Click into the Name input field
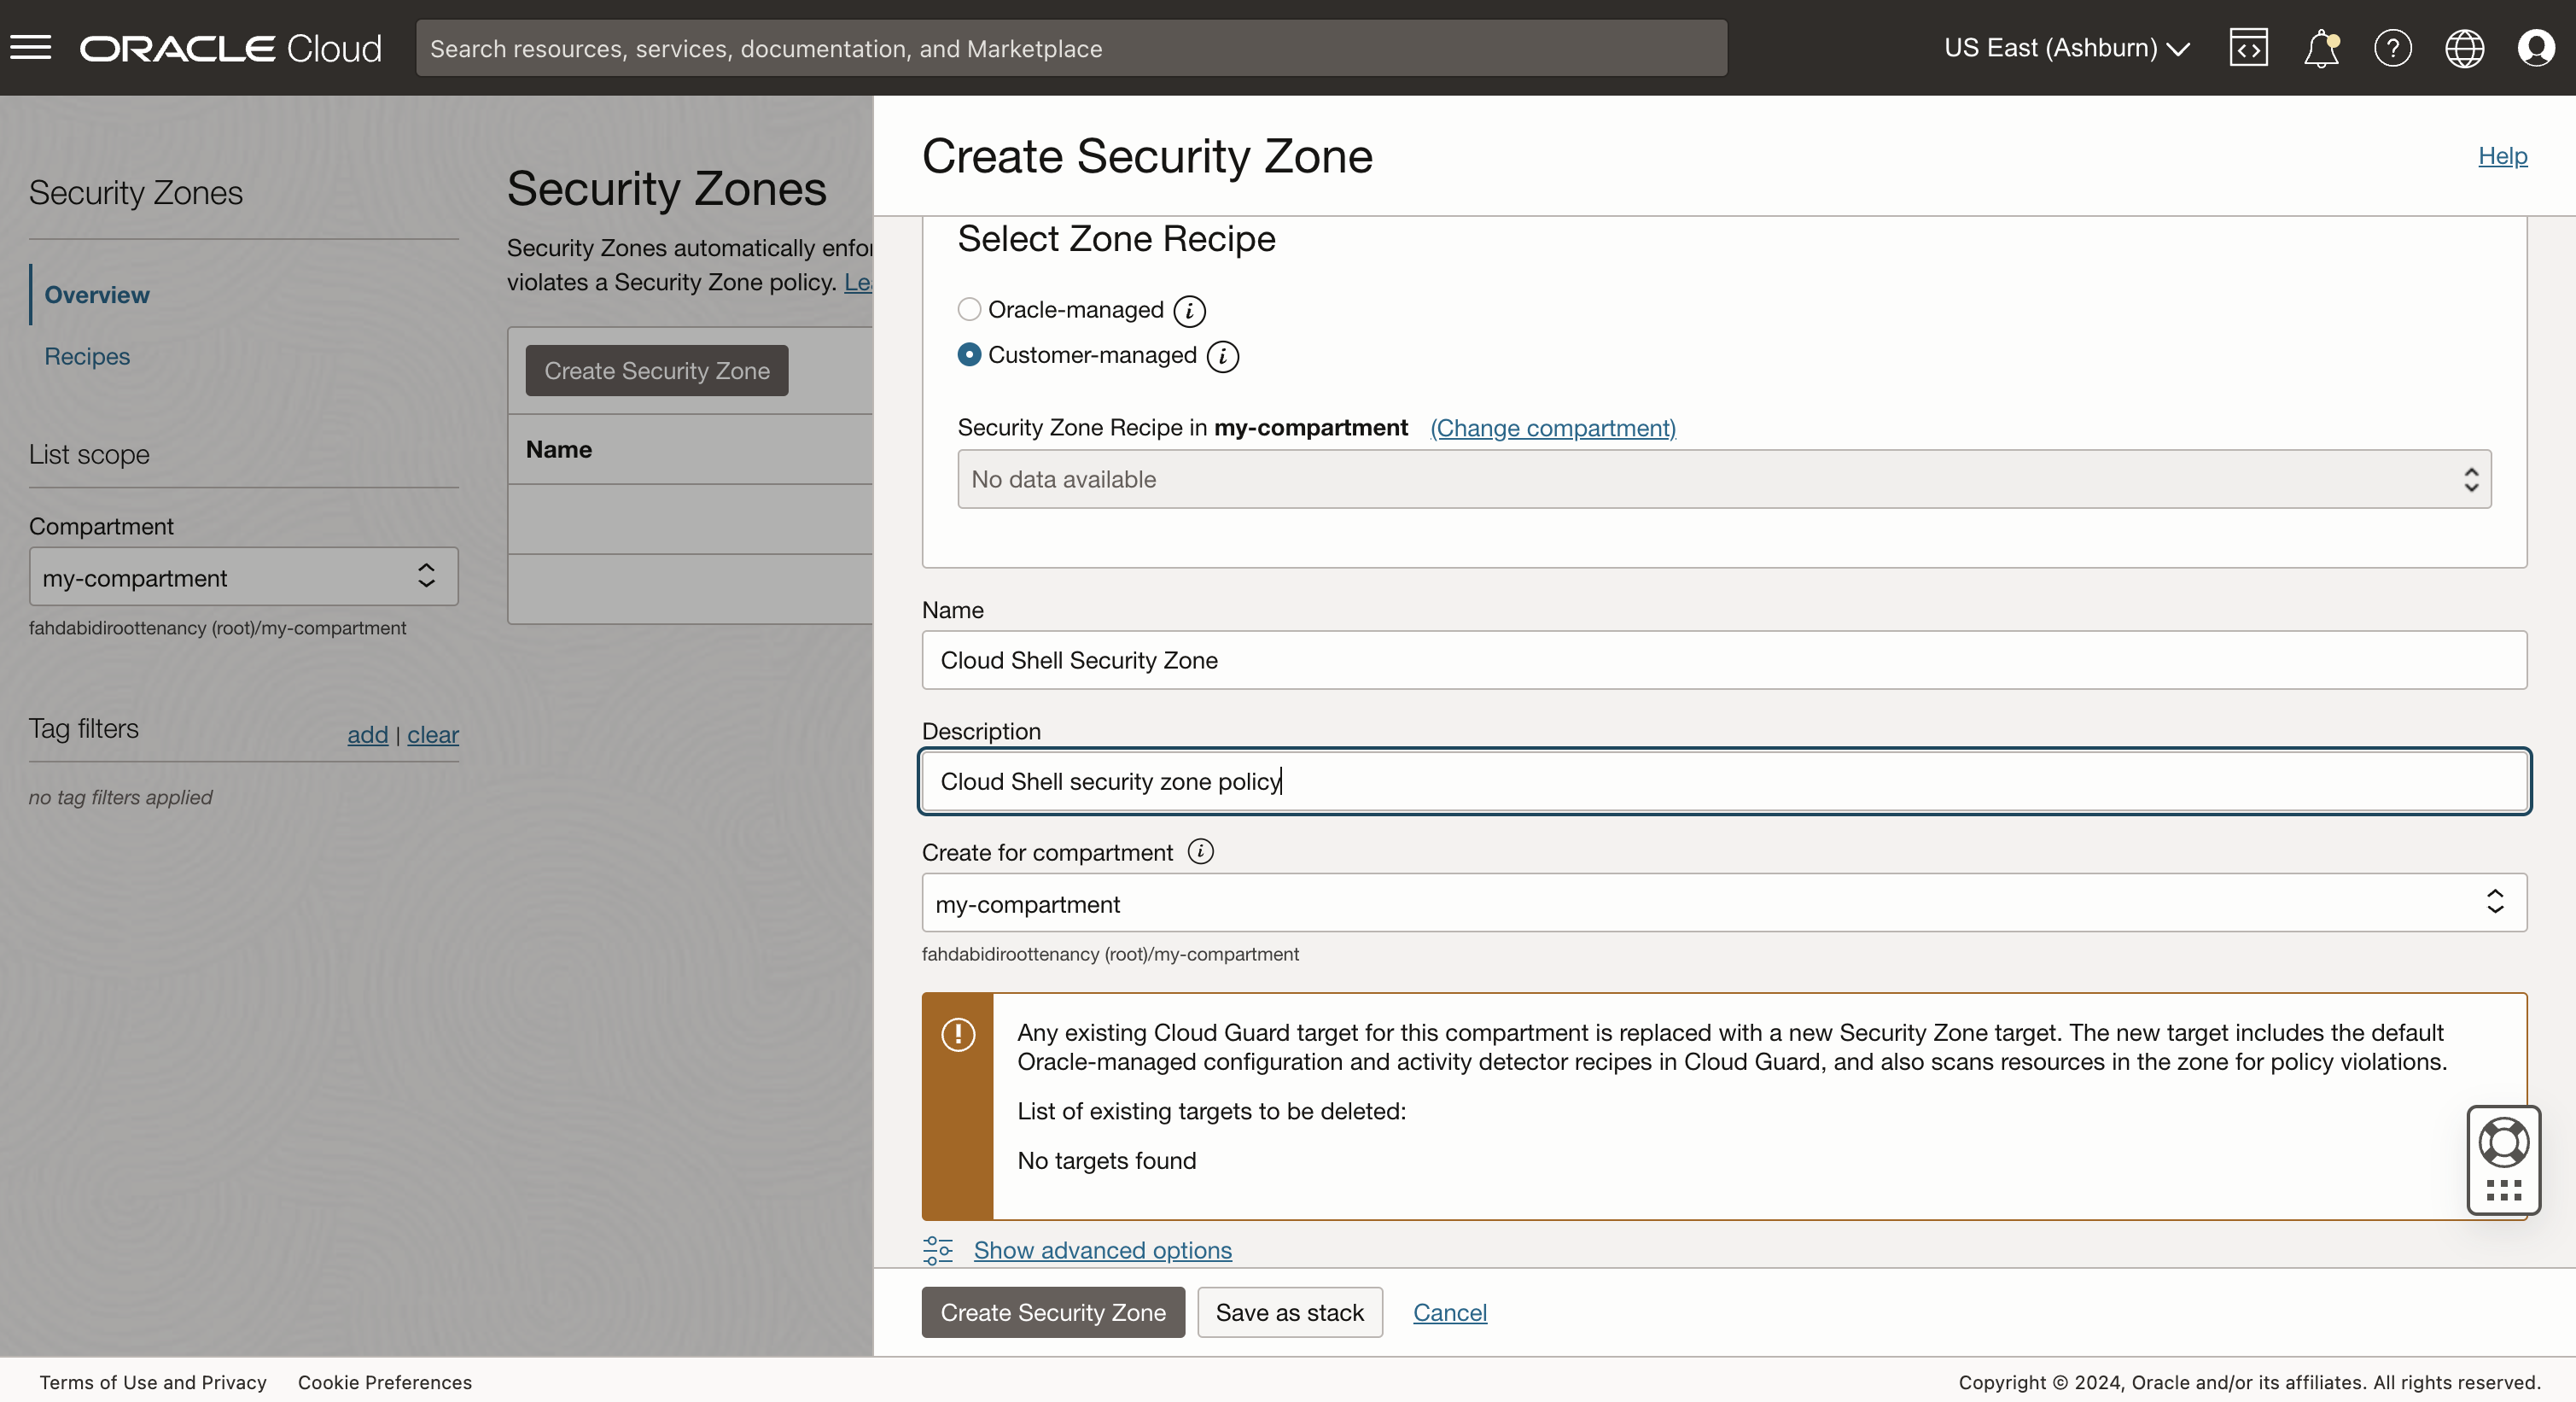The height and width of the screenshot is (1402, 2576). pos(1723,660)
